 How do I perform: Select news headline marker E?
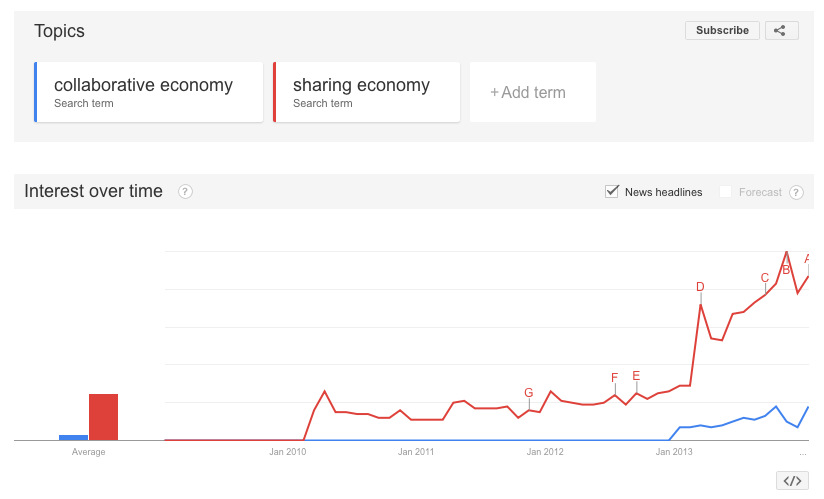636,376
